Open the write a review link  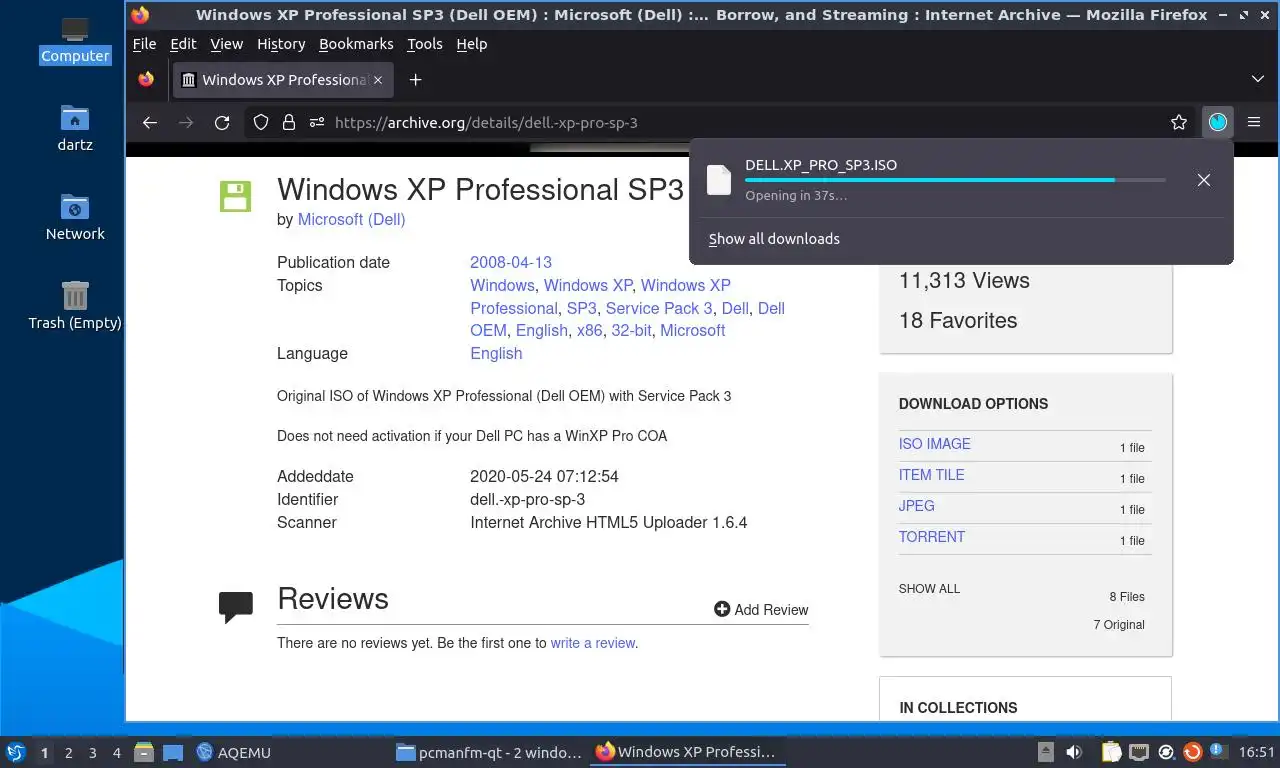[x=592, y=643]
